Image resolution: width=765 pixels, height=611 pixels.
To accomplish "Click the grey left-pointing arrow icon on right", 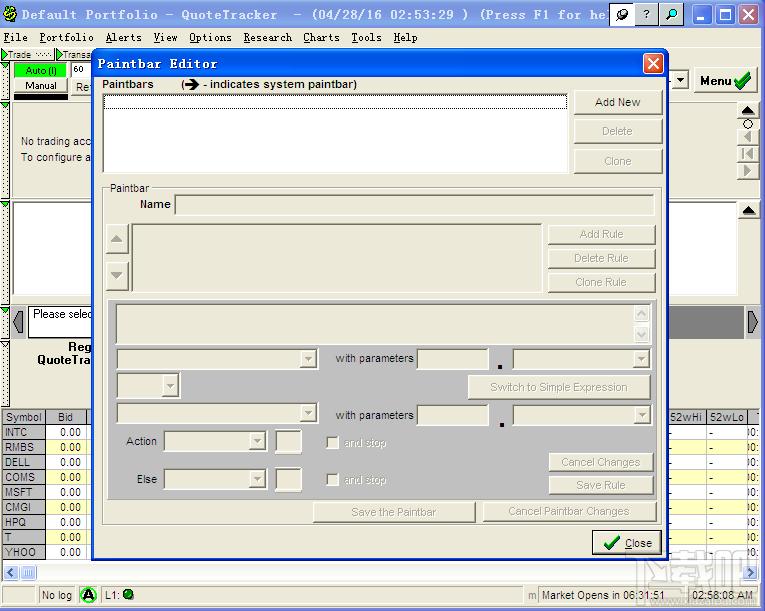I will pyautogui.click(x=747, y=137).
